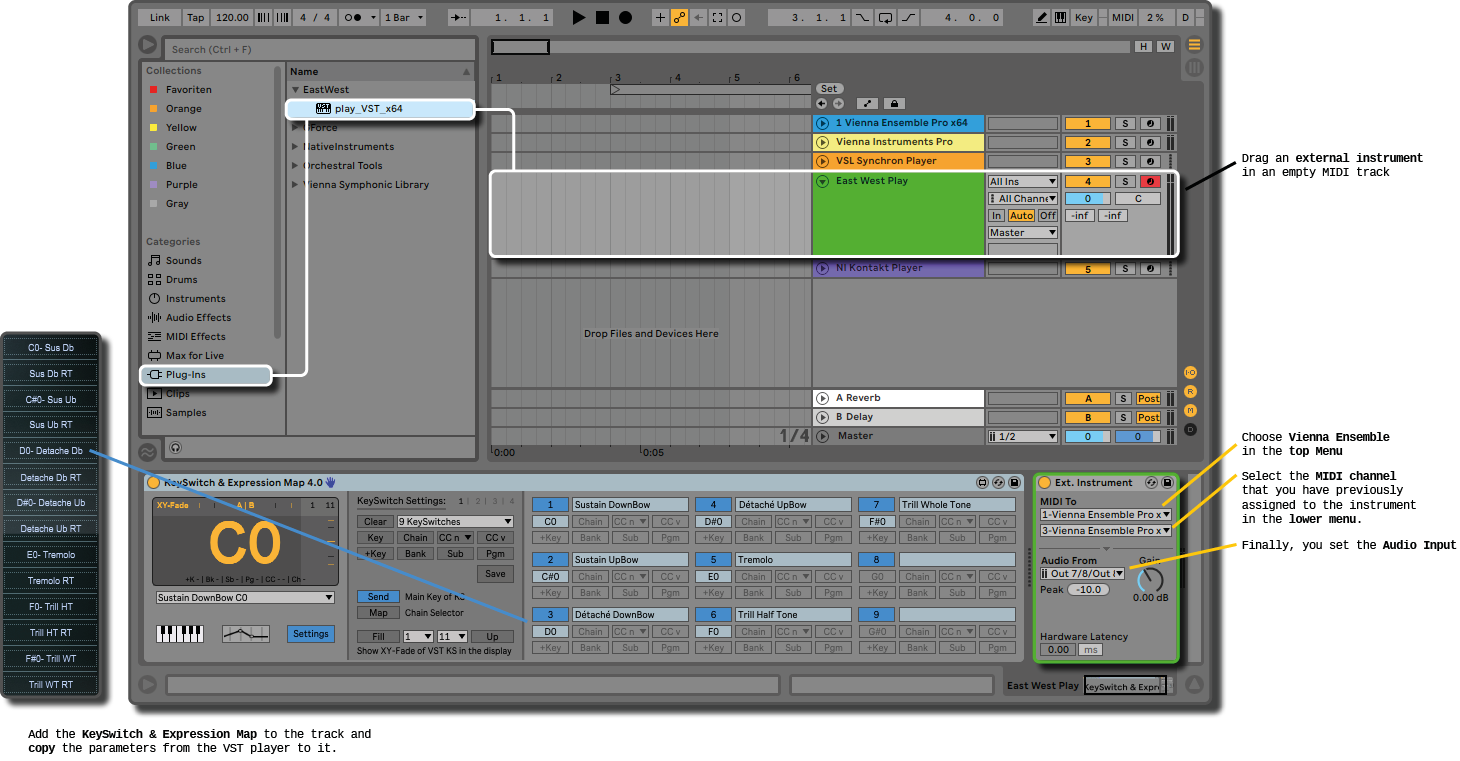
Task: Click the Settings button in KeySwitch device
Action: 311,634
